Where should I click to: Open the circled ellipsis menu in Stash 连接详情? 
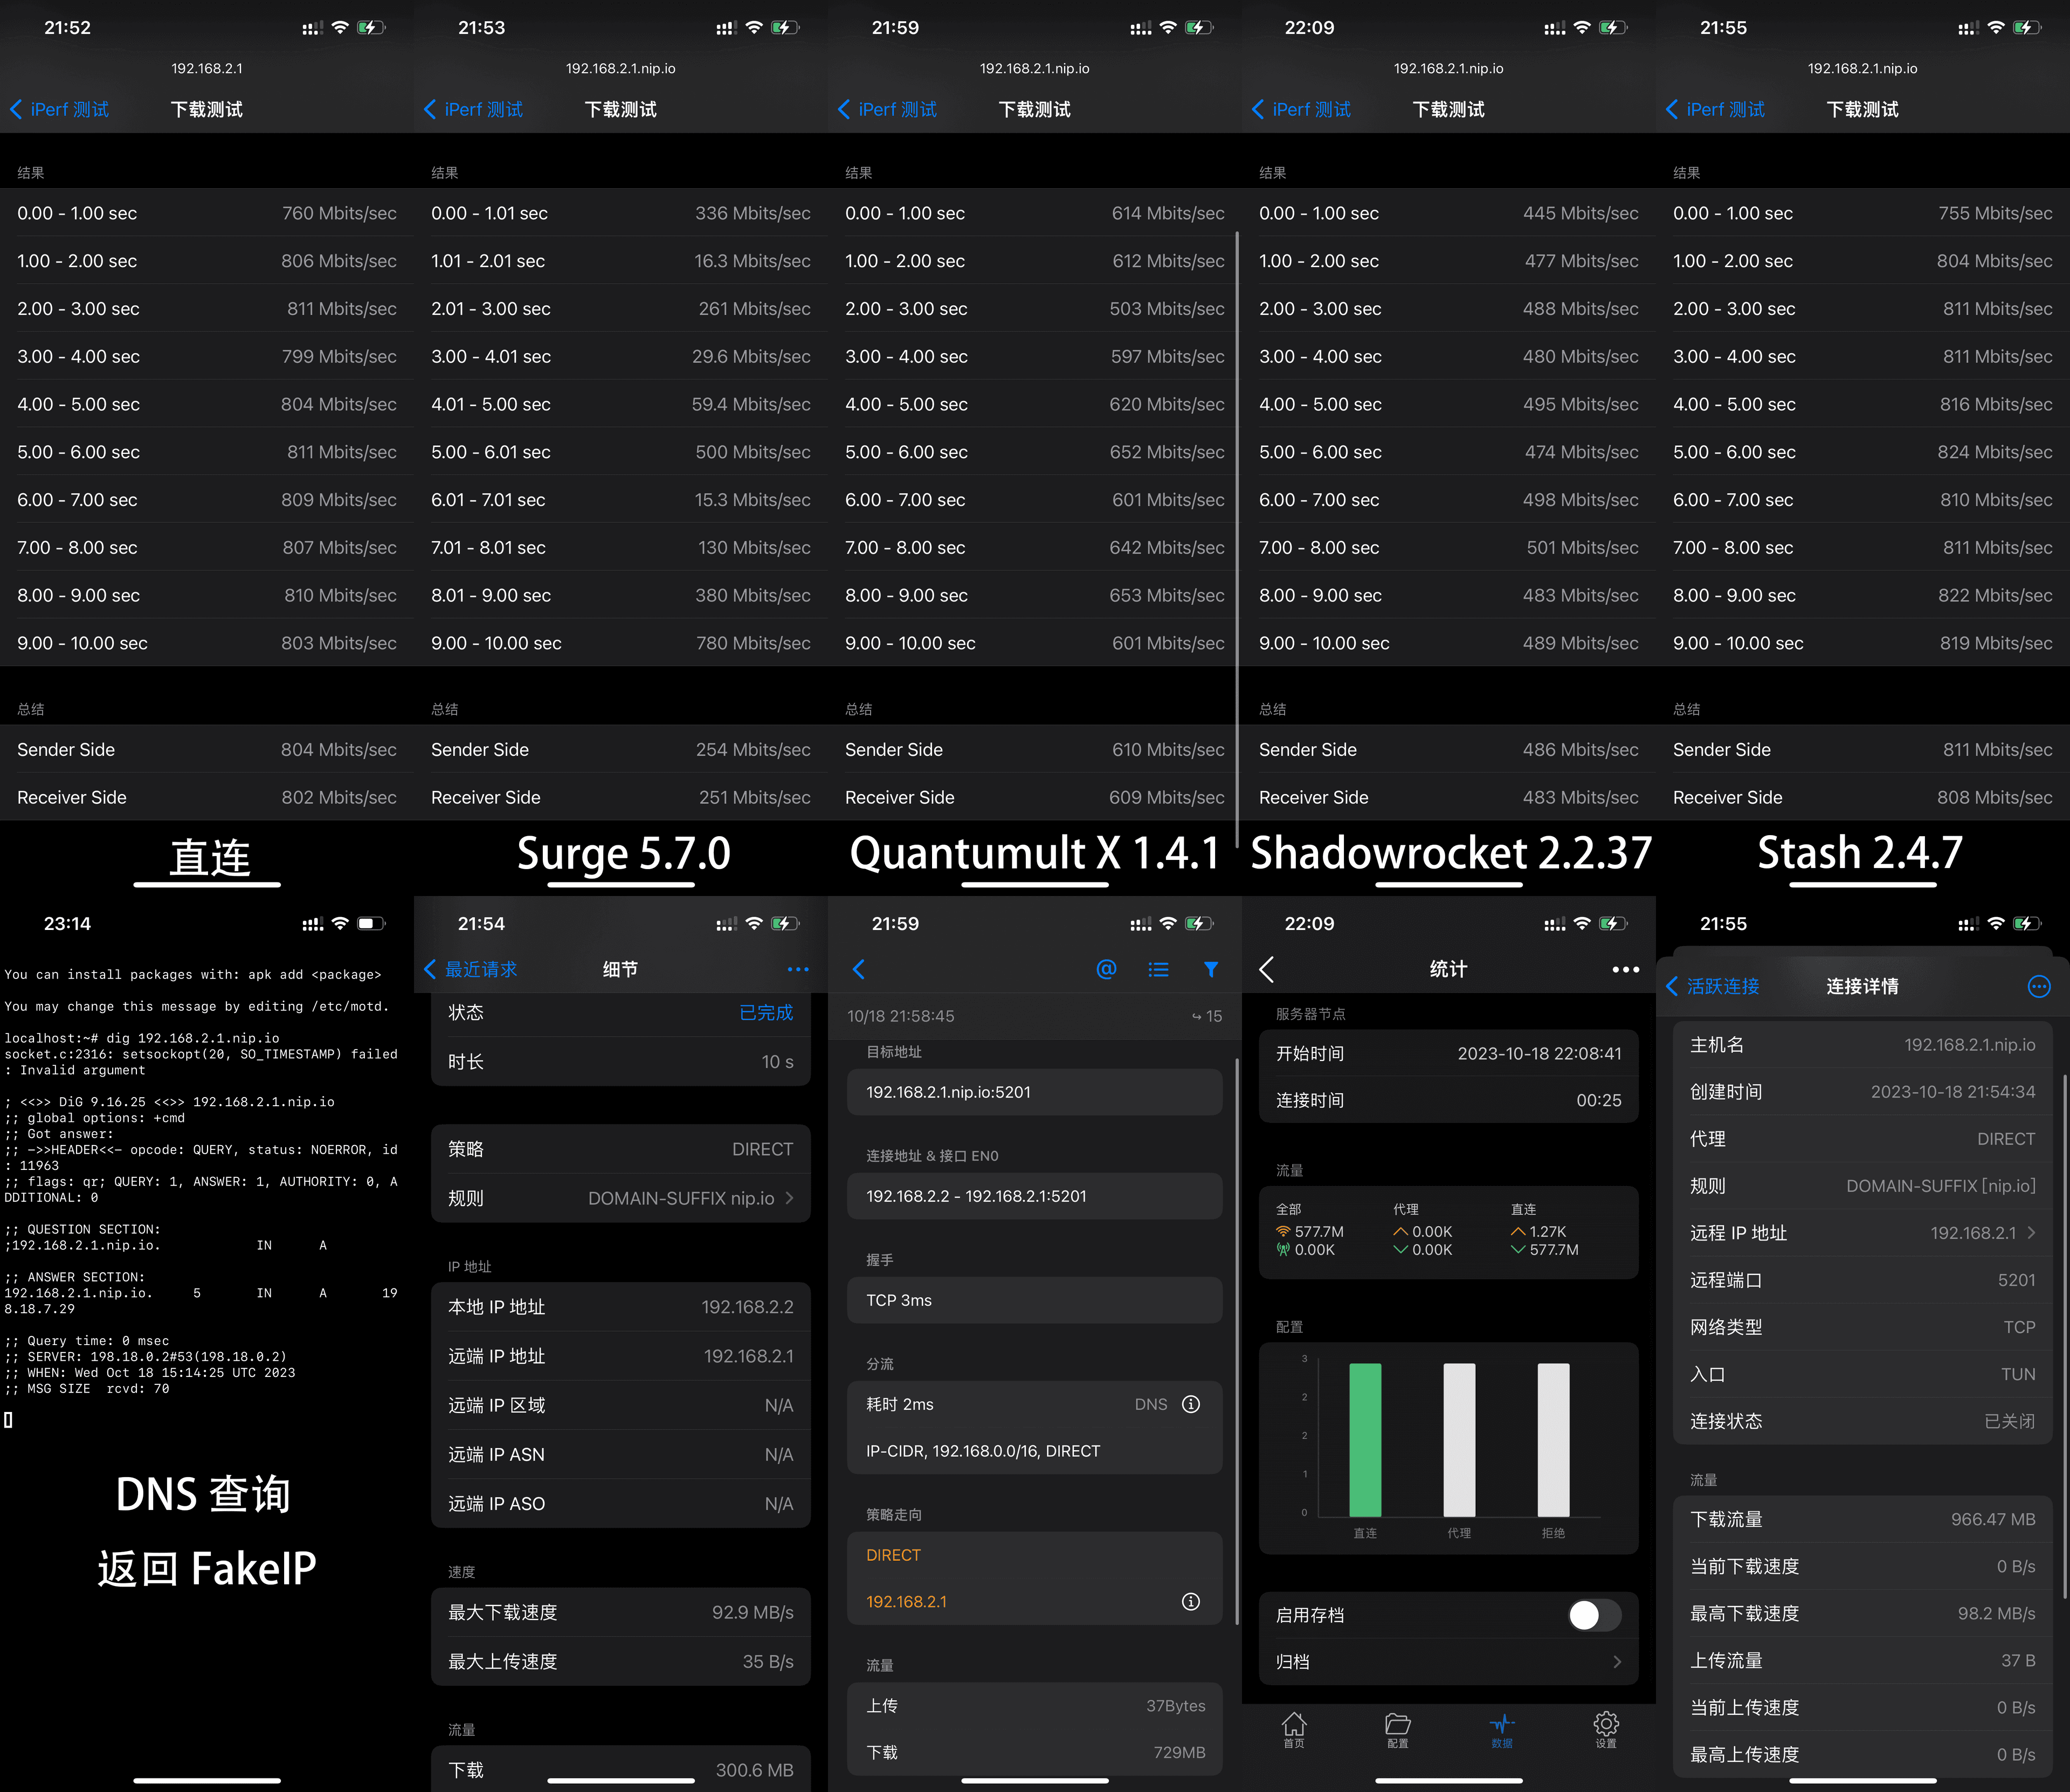pyautogui.click(x=2038, y=986)
